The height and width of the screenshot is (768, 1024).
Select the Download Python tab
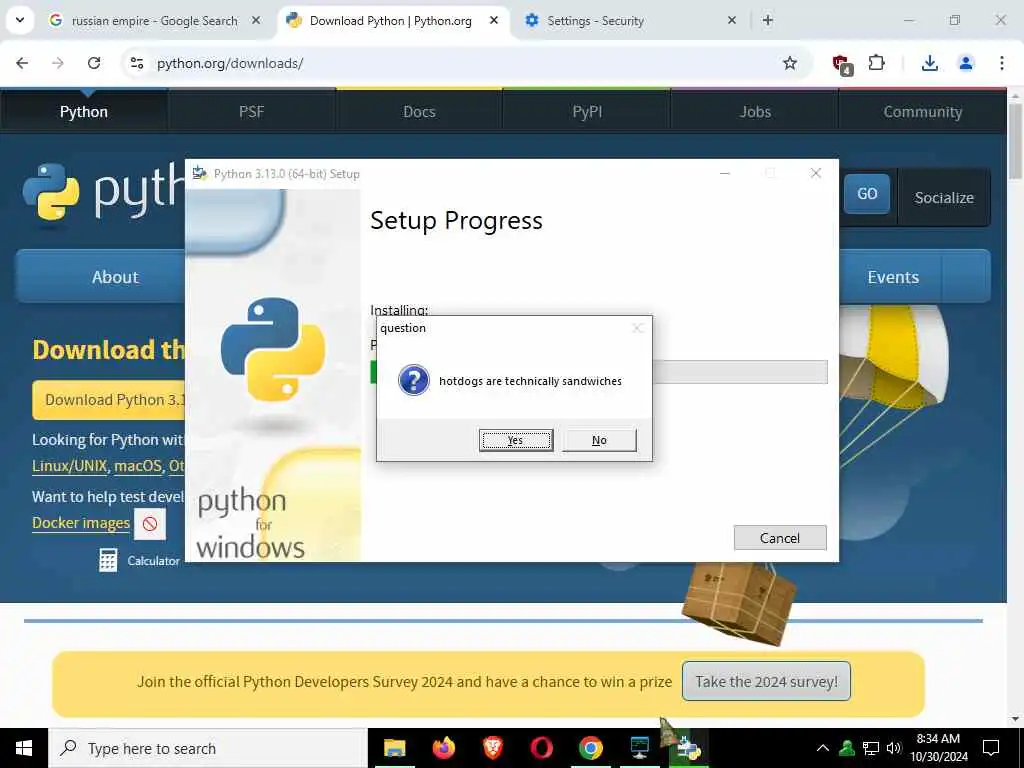(x=391, y=21)
